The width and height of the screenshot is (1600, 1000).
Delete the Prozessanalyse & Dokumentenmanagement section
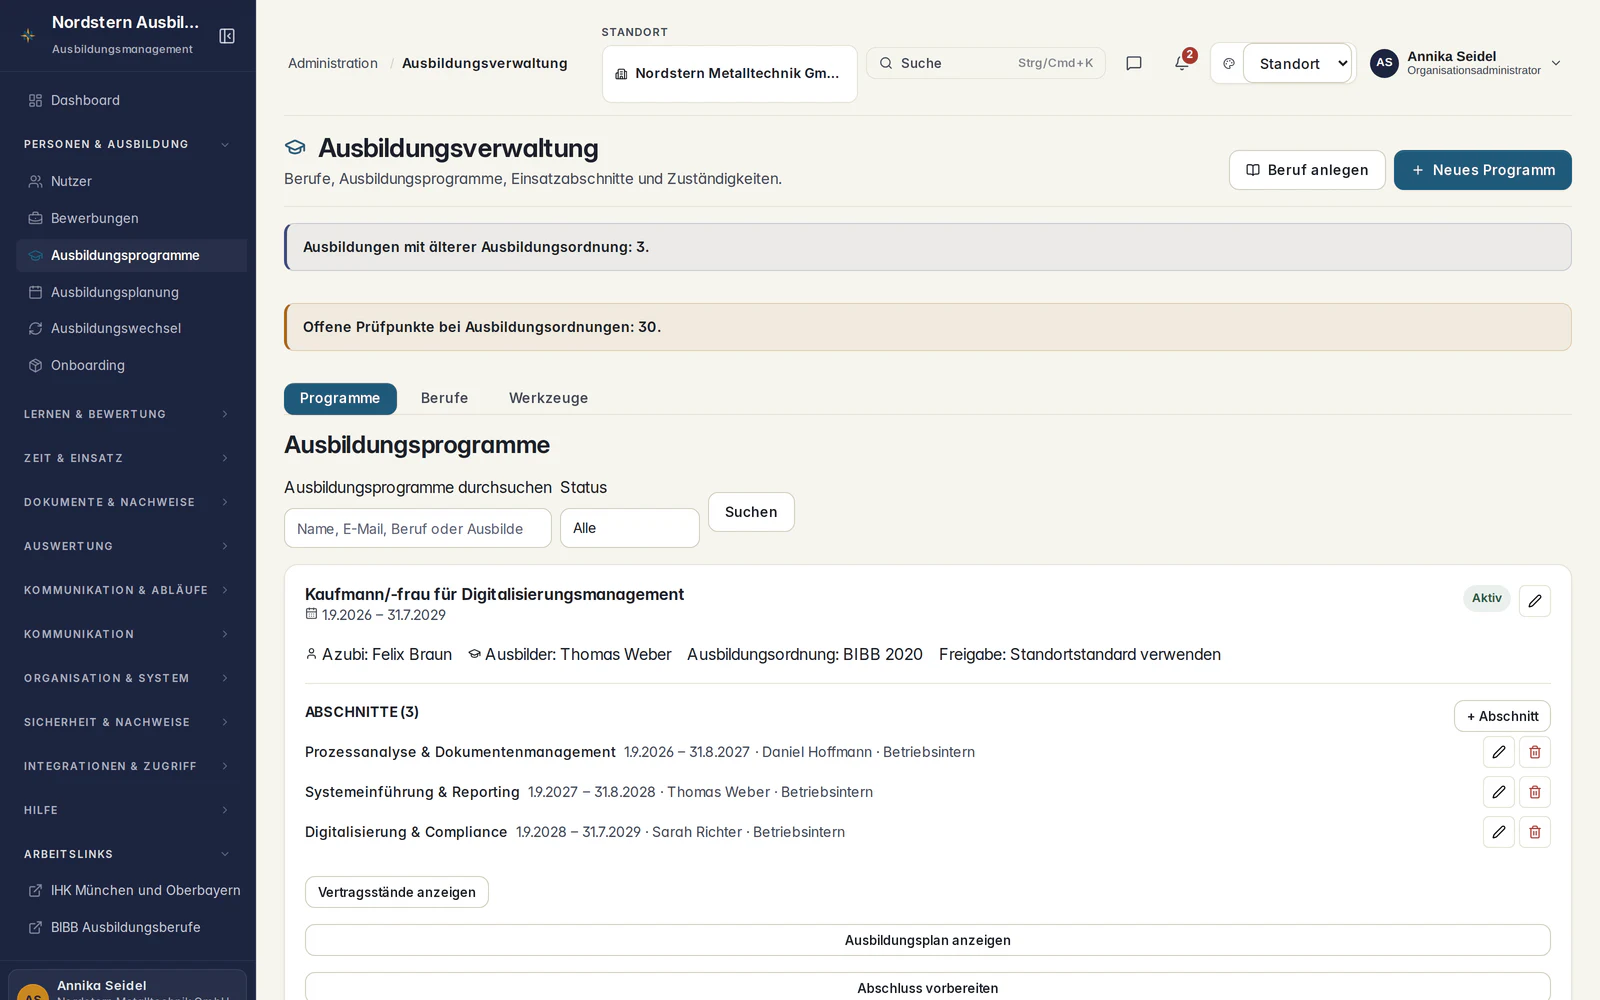[x=1535, y=752]
